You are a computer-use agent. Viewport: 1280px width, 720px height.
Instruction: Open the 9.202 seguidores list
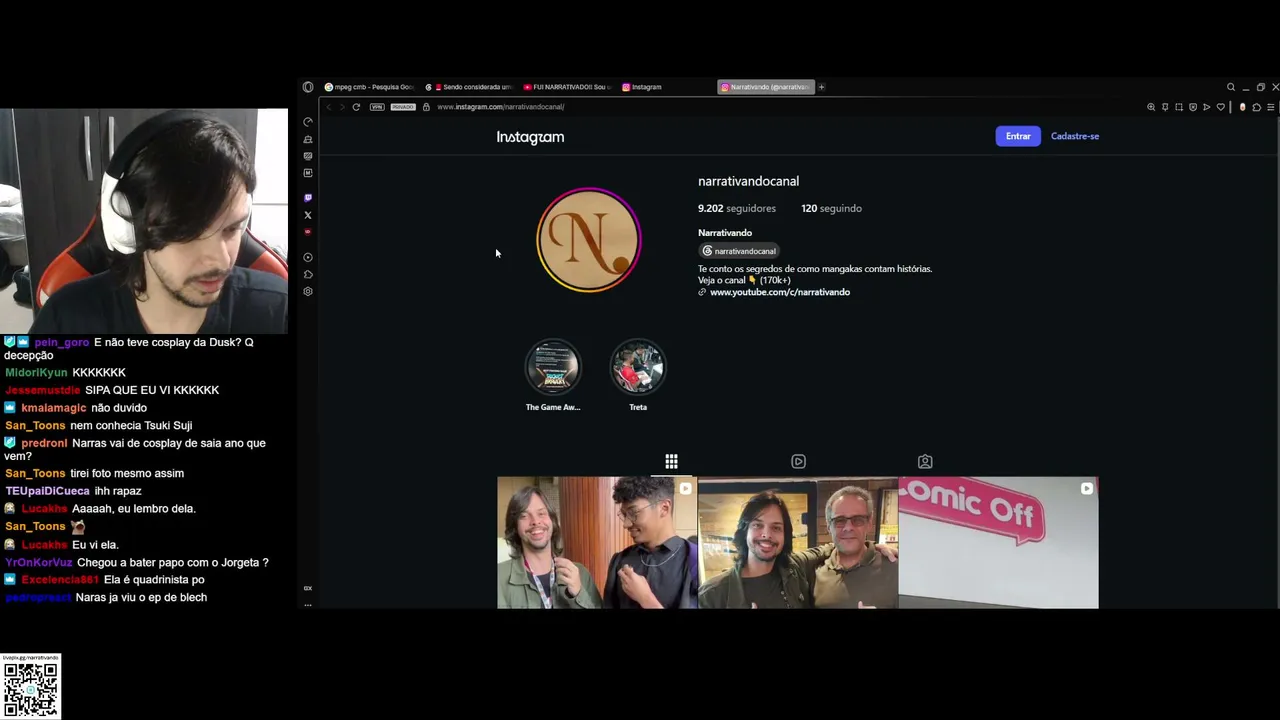click(x=737, y=208)
